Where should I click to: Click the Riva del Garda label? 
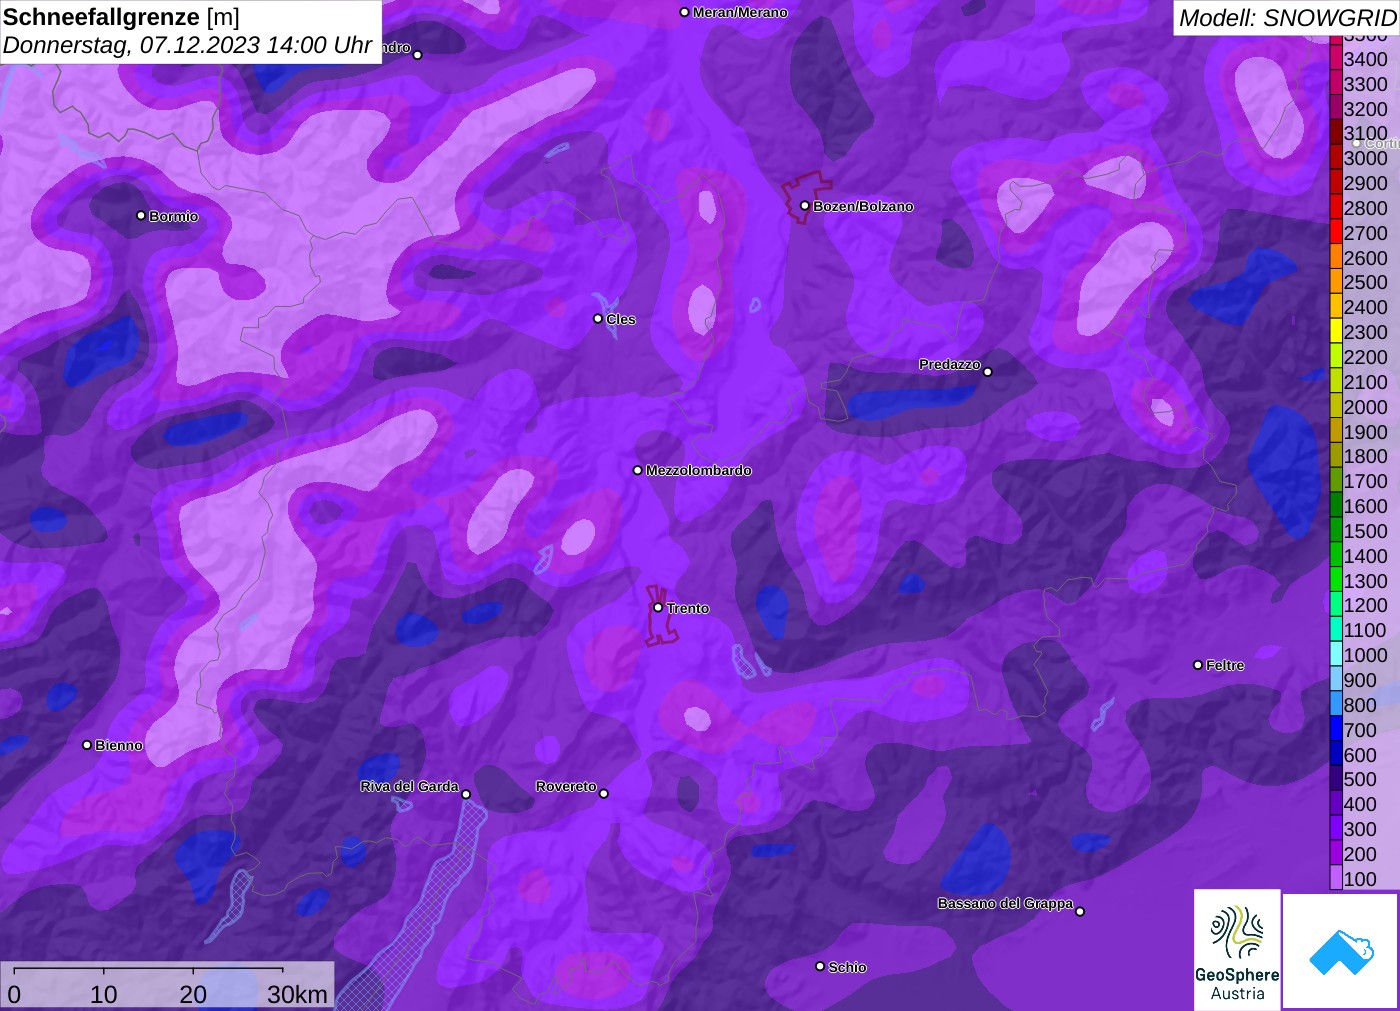click(409, 786)
